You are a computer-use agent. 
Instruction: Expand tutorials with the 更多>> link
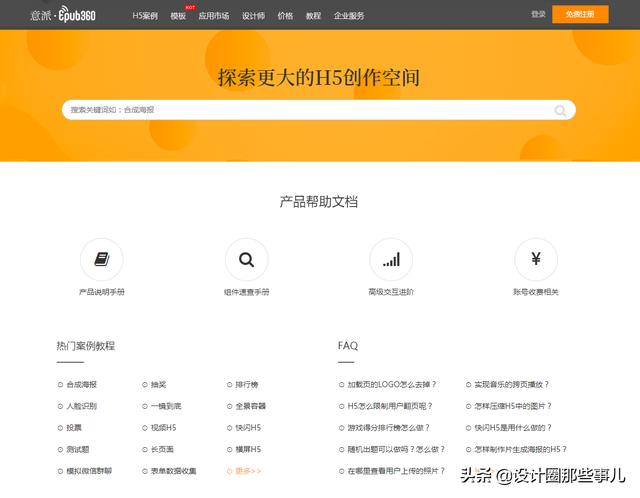point(248,471)
